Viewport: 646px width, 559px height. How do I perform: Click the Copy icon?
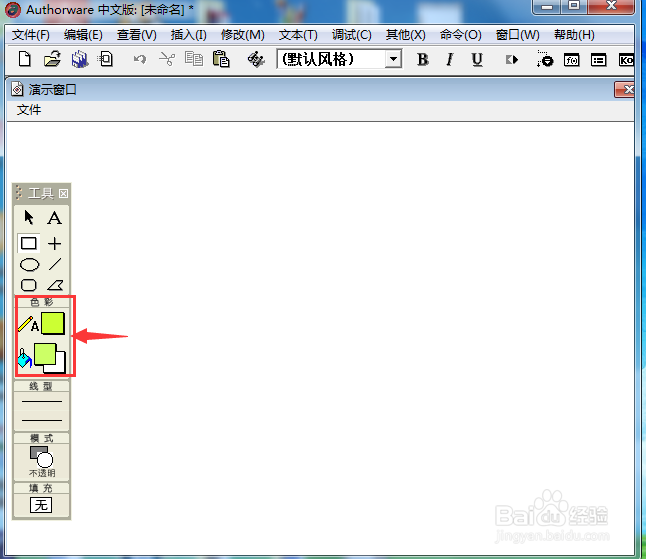pyautogui.click(x=194, y=59)
